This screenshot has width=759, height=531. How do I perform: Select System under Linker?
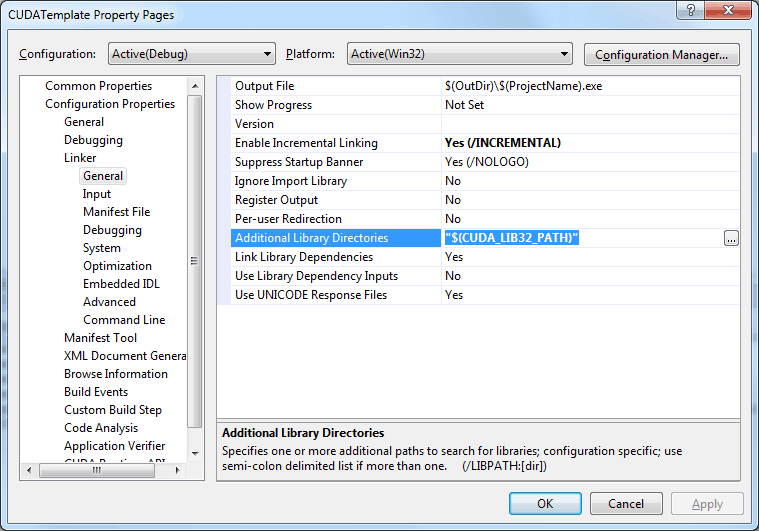[102, 248]
